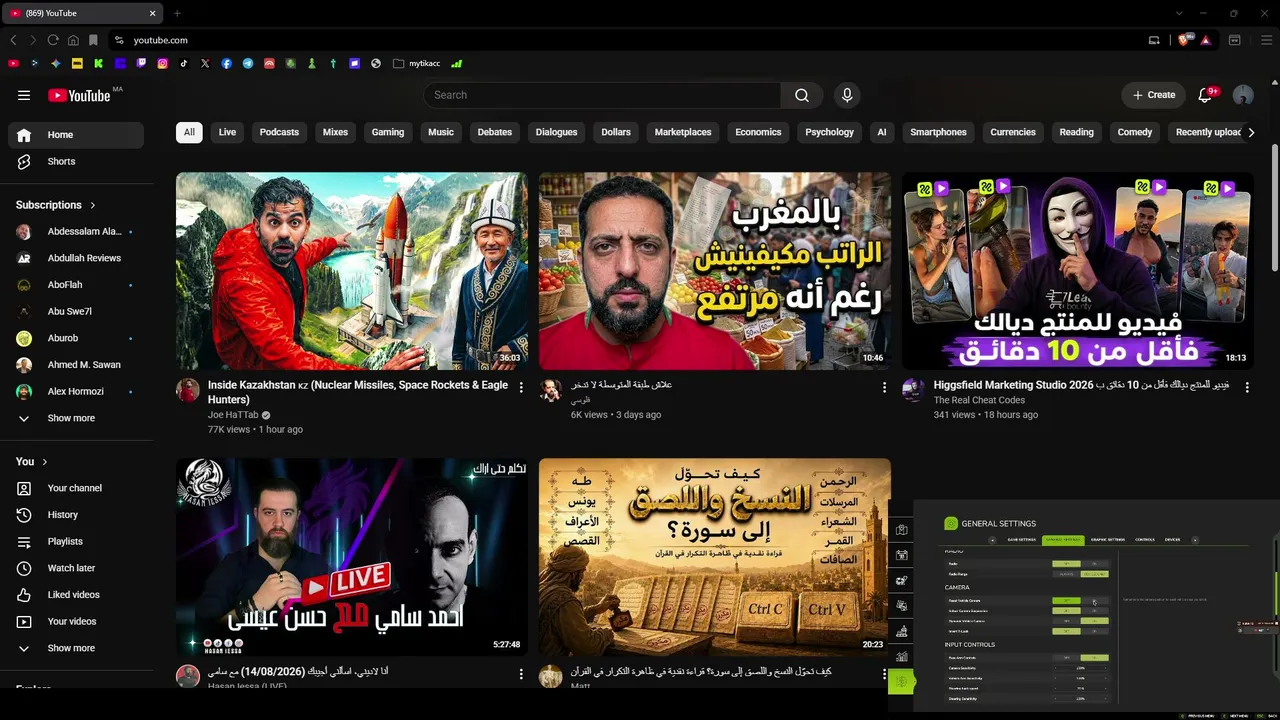1280x720 pixels.
Task: Open a new browser tab
Action: [x=177, y=13]
